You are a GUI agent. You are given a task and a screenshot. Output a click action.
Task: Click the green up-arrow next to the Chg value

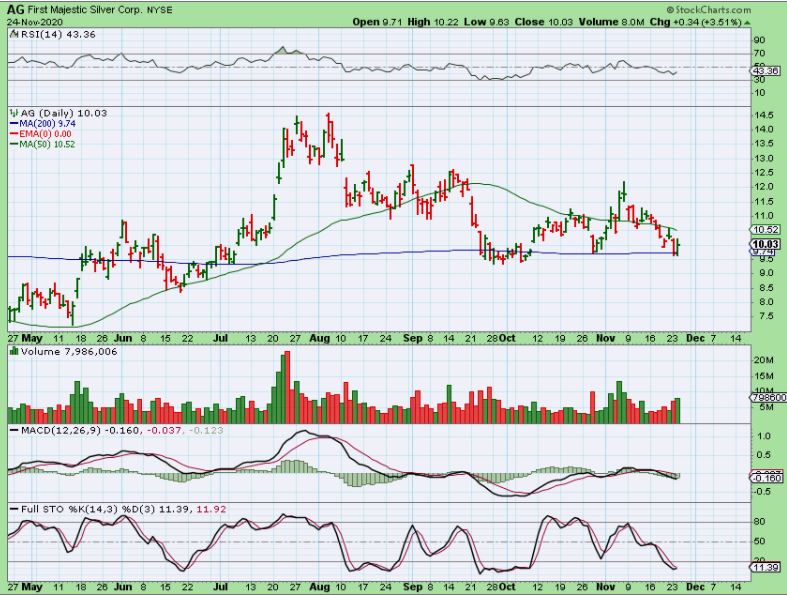click(747, 23)
